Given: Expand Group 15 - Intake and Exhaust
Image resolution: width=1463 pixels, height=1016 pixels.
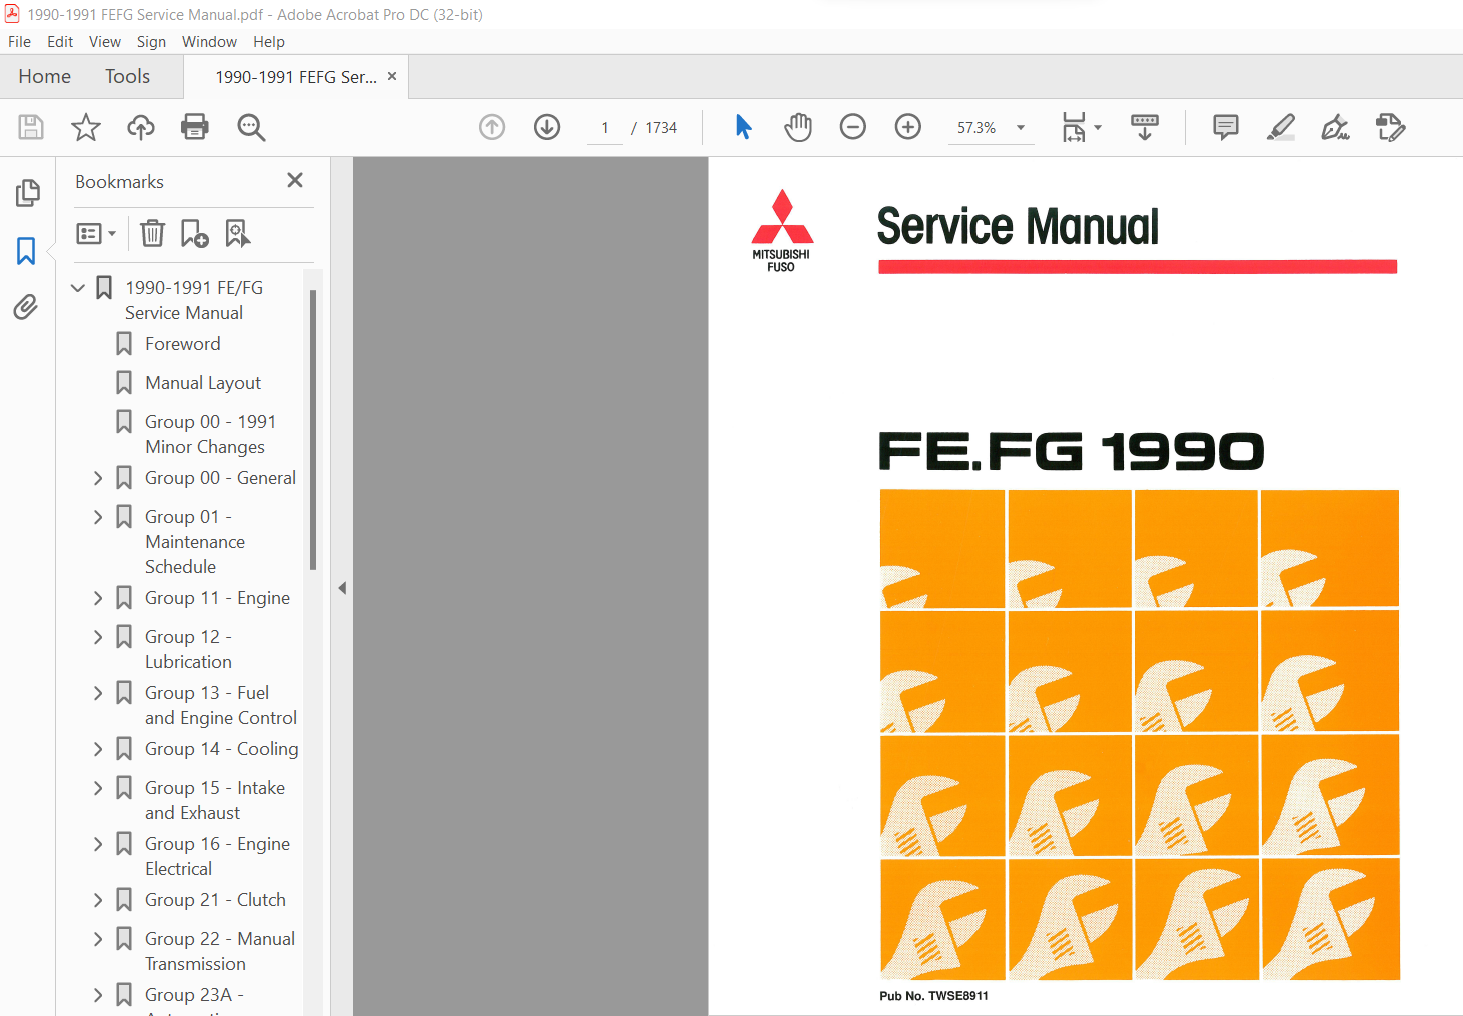Looking at the screenshot, I should (x=98, y=788).
